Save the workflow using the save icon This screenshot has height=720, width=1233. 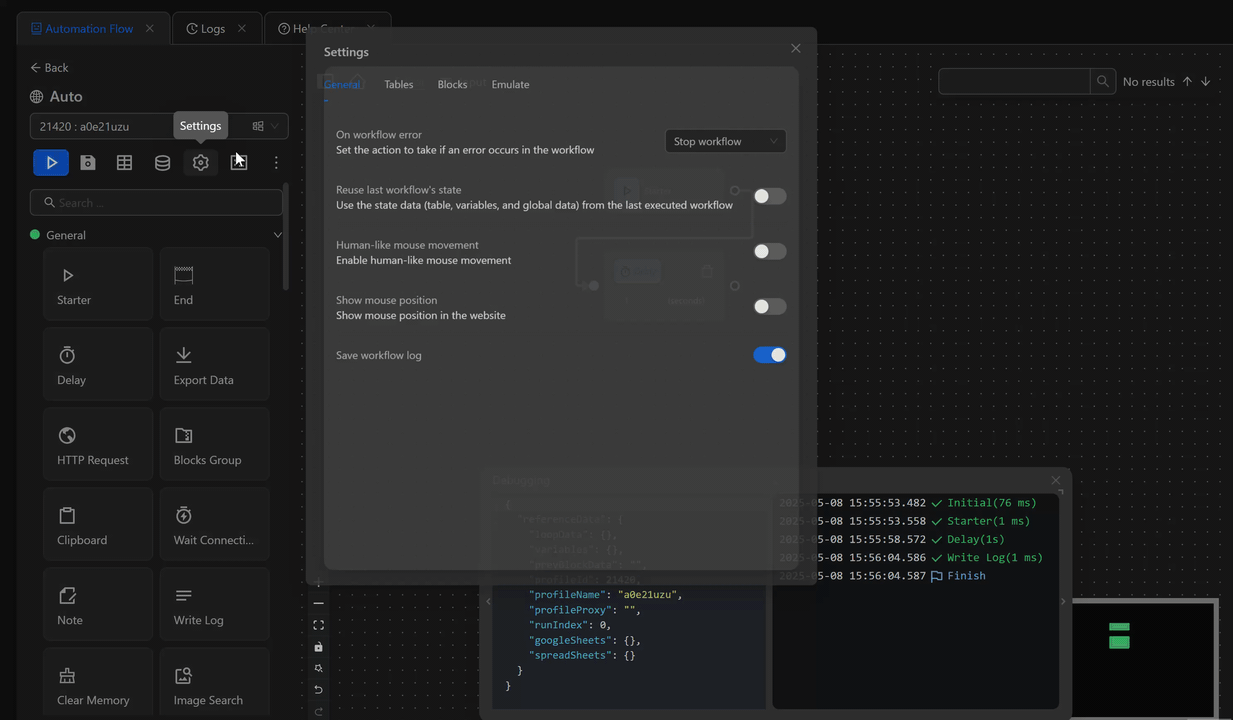point(87,162)
